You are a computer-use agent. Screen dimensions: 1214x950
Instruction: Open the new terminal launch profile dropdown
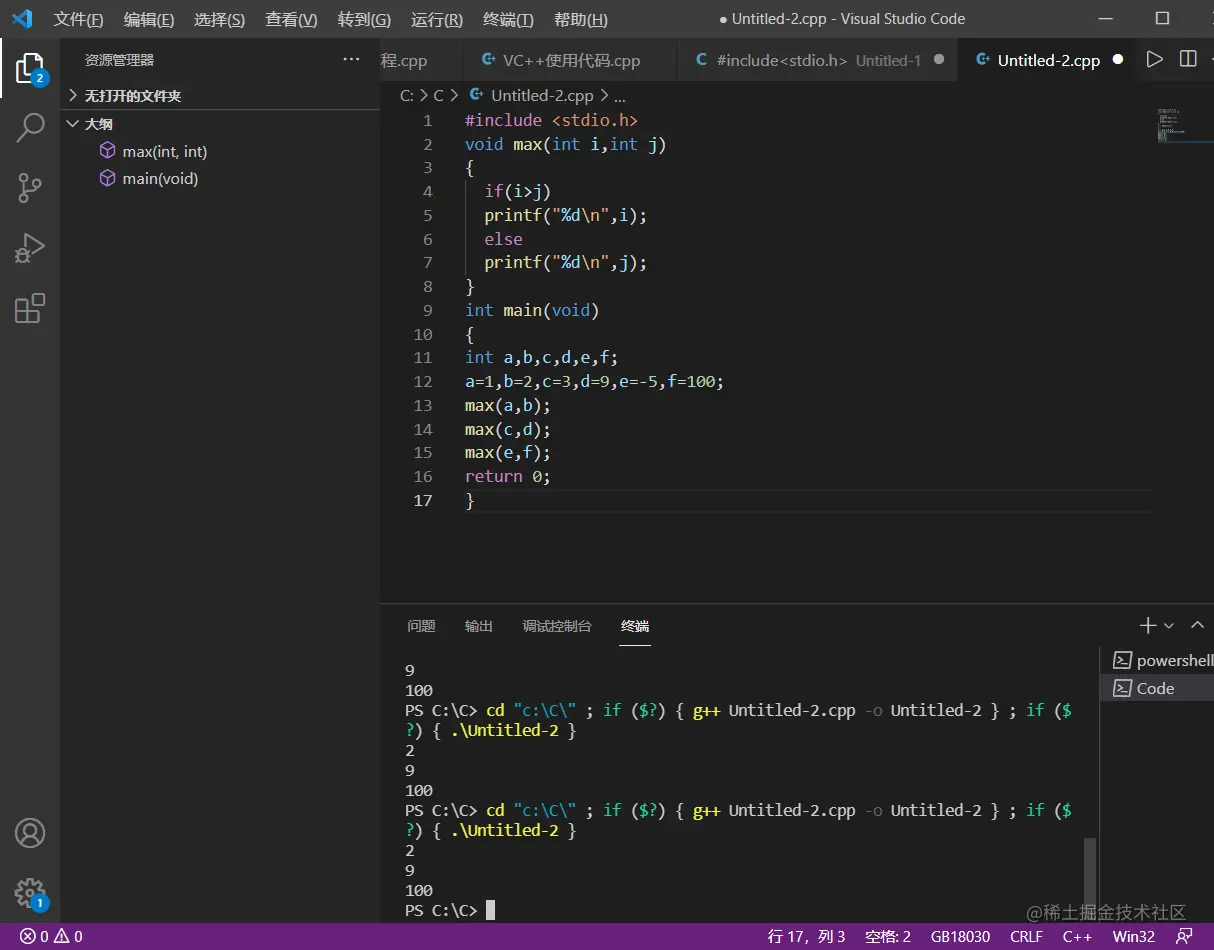coord(1169,626)
